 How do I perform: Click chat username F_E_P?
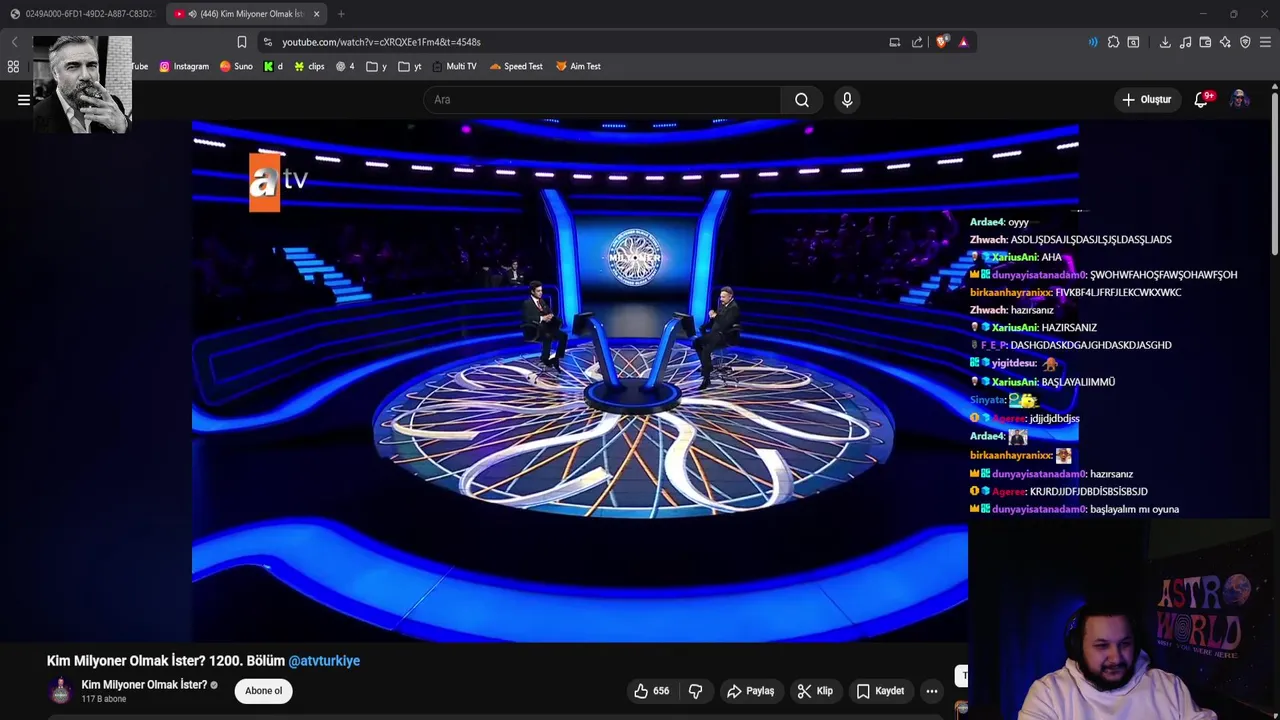click(993, 346)
